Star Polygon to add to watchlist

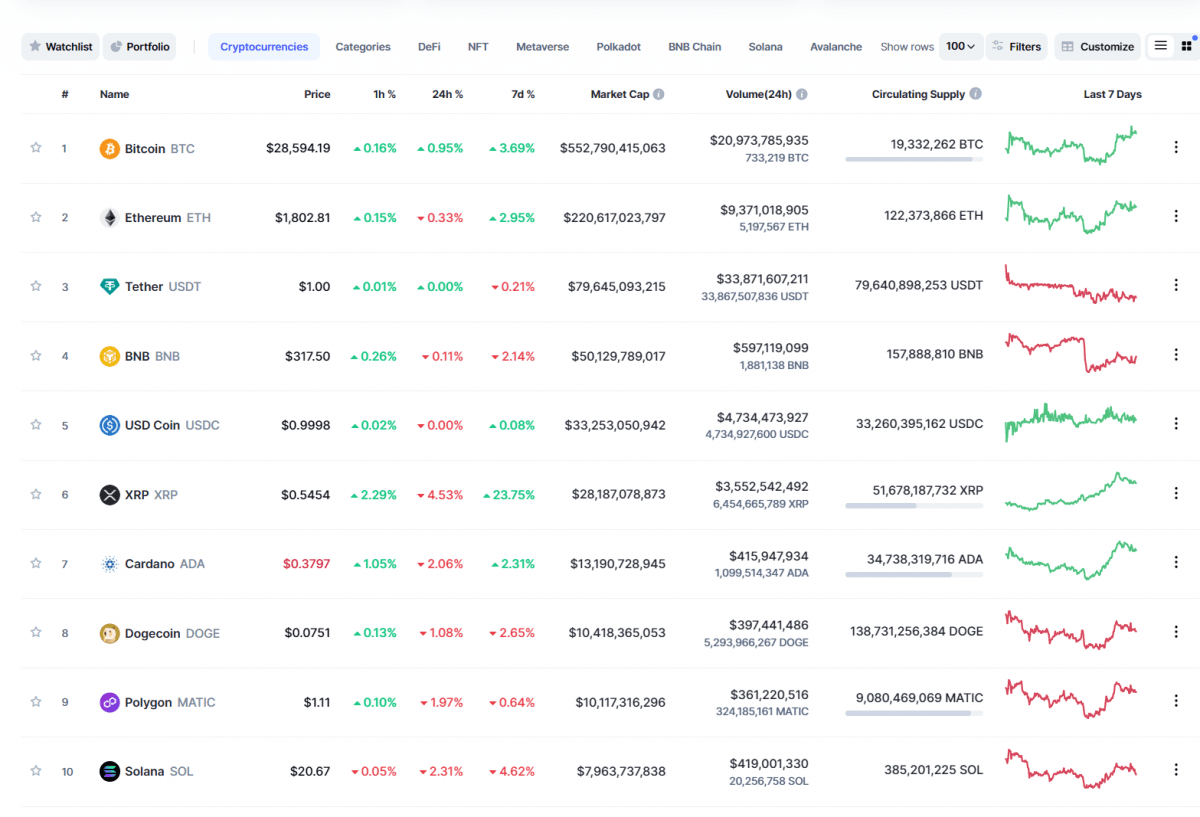[36, 702]
